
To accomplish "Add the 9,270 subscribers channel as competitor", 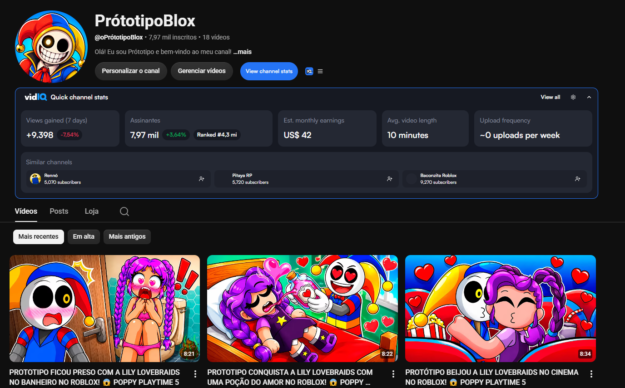I will 577,179.
